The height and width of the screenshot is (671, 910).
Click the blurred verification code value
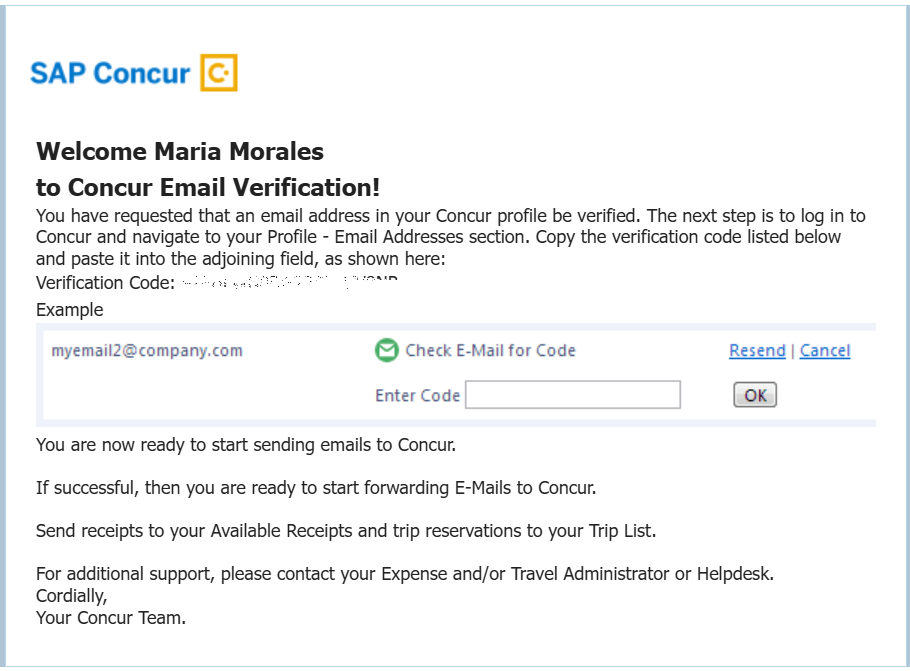click(289, 283)
